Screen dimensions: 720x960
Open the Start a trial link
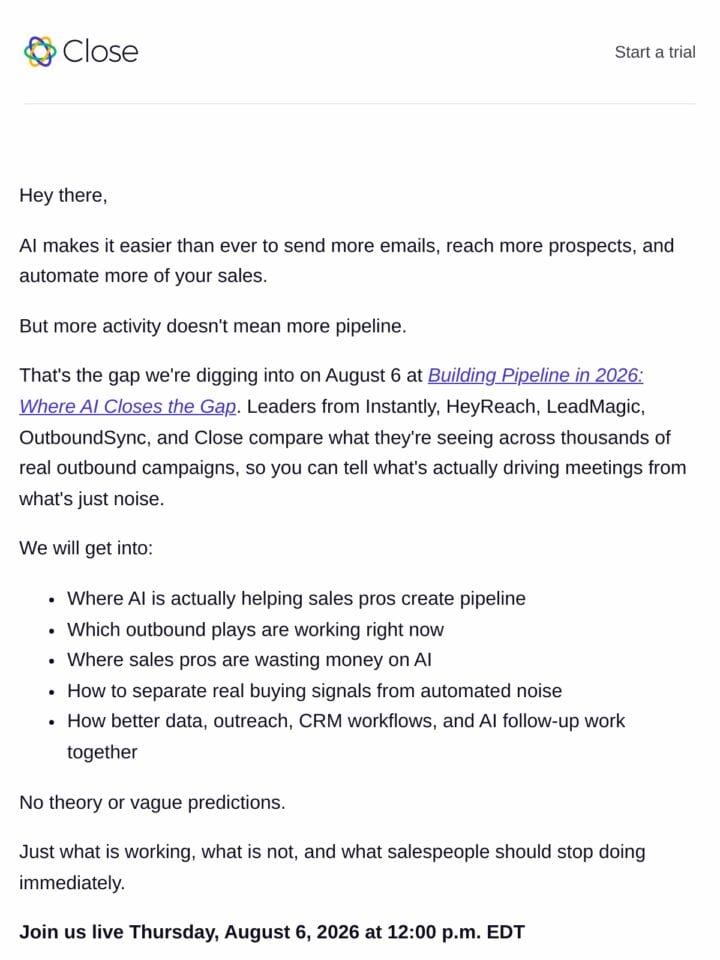tap(654, 52)
